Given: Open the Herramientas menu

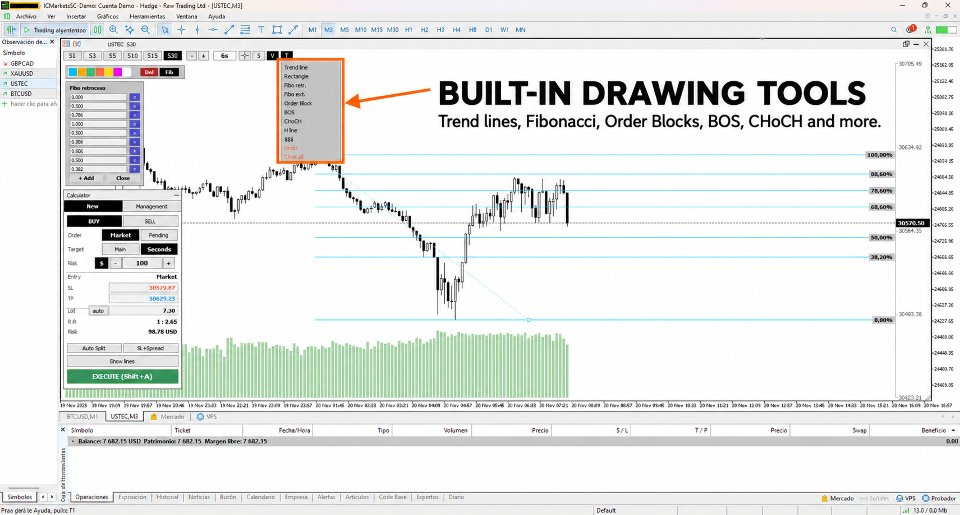Looking at the screenshot, I should coord(147,17).
